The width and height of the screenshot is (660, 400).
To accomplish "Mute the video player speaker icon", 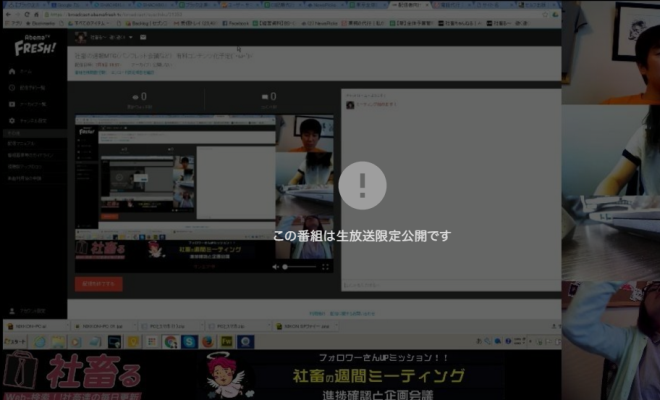I will 276,268.
